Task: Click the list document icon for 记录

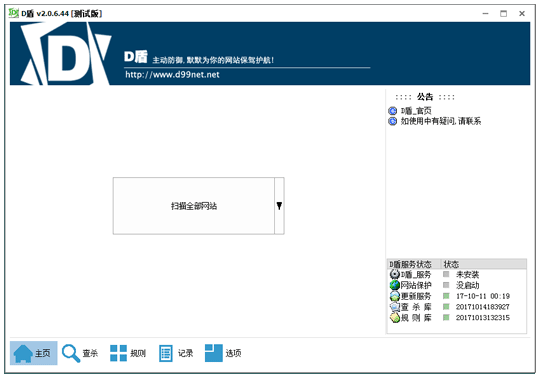Action: [166, 353]
